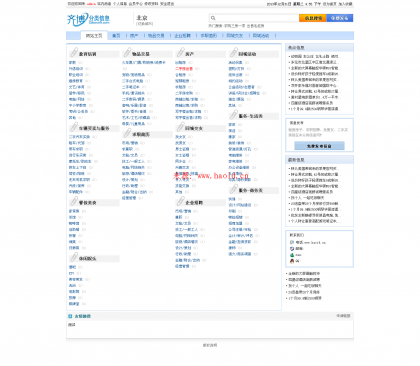Screen dimensions: 420x366
Task: Click the paperclip icon next to 餐饮美食
Action: (74, 201)
